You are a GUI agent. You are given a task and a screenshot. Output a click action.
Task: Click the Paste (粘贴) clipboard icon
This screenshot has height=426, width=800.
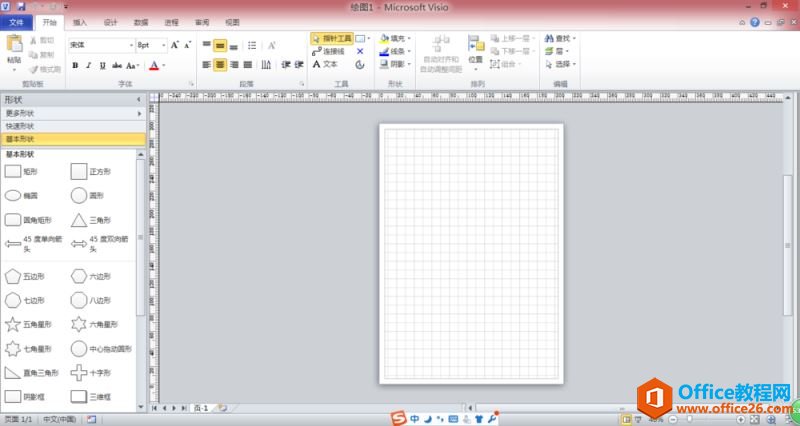[14, 44]
